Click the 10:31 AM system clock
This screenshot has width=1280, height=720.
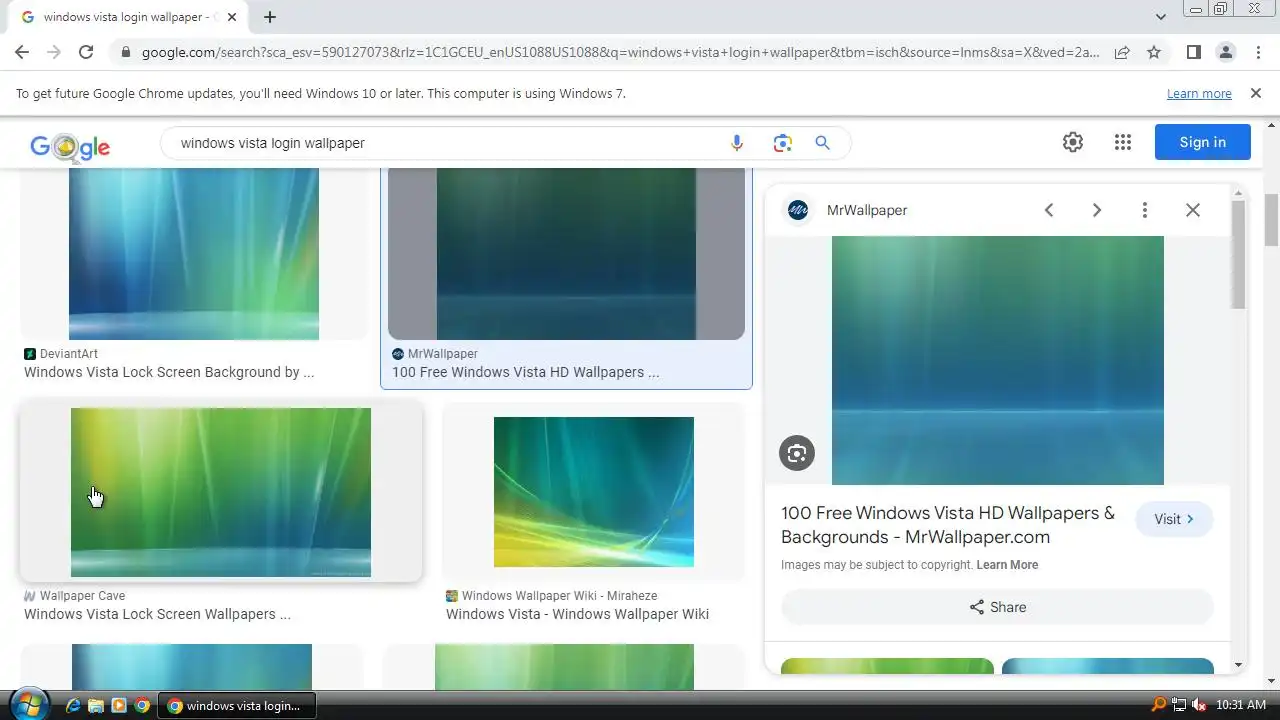point(1241,705)
